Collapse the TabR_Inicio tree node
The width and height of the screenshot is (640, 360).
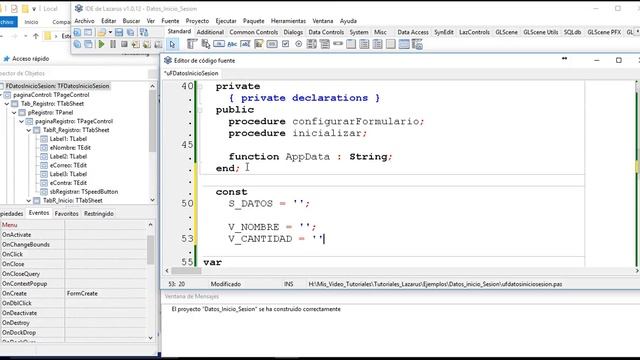coord(29,201)
